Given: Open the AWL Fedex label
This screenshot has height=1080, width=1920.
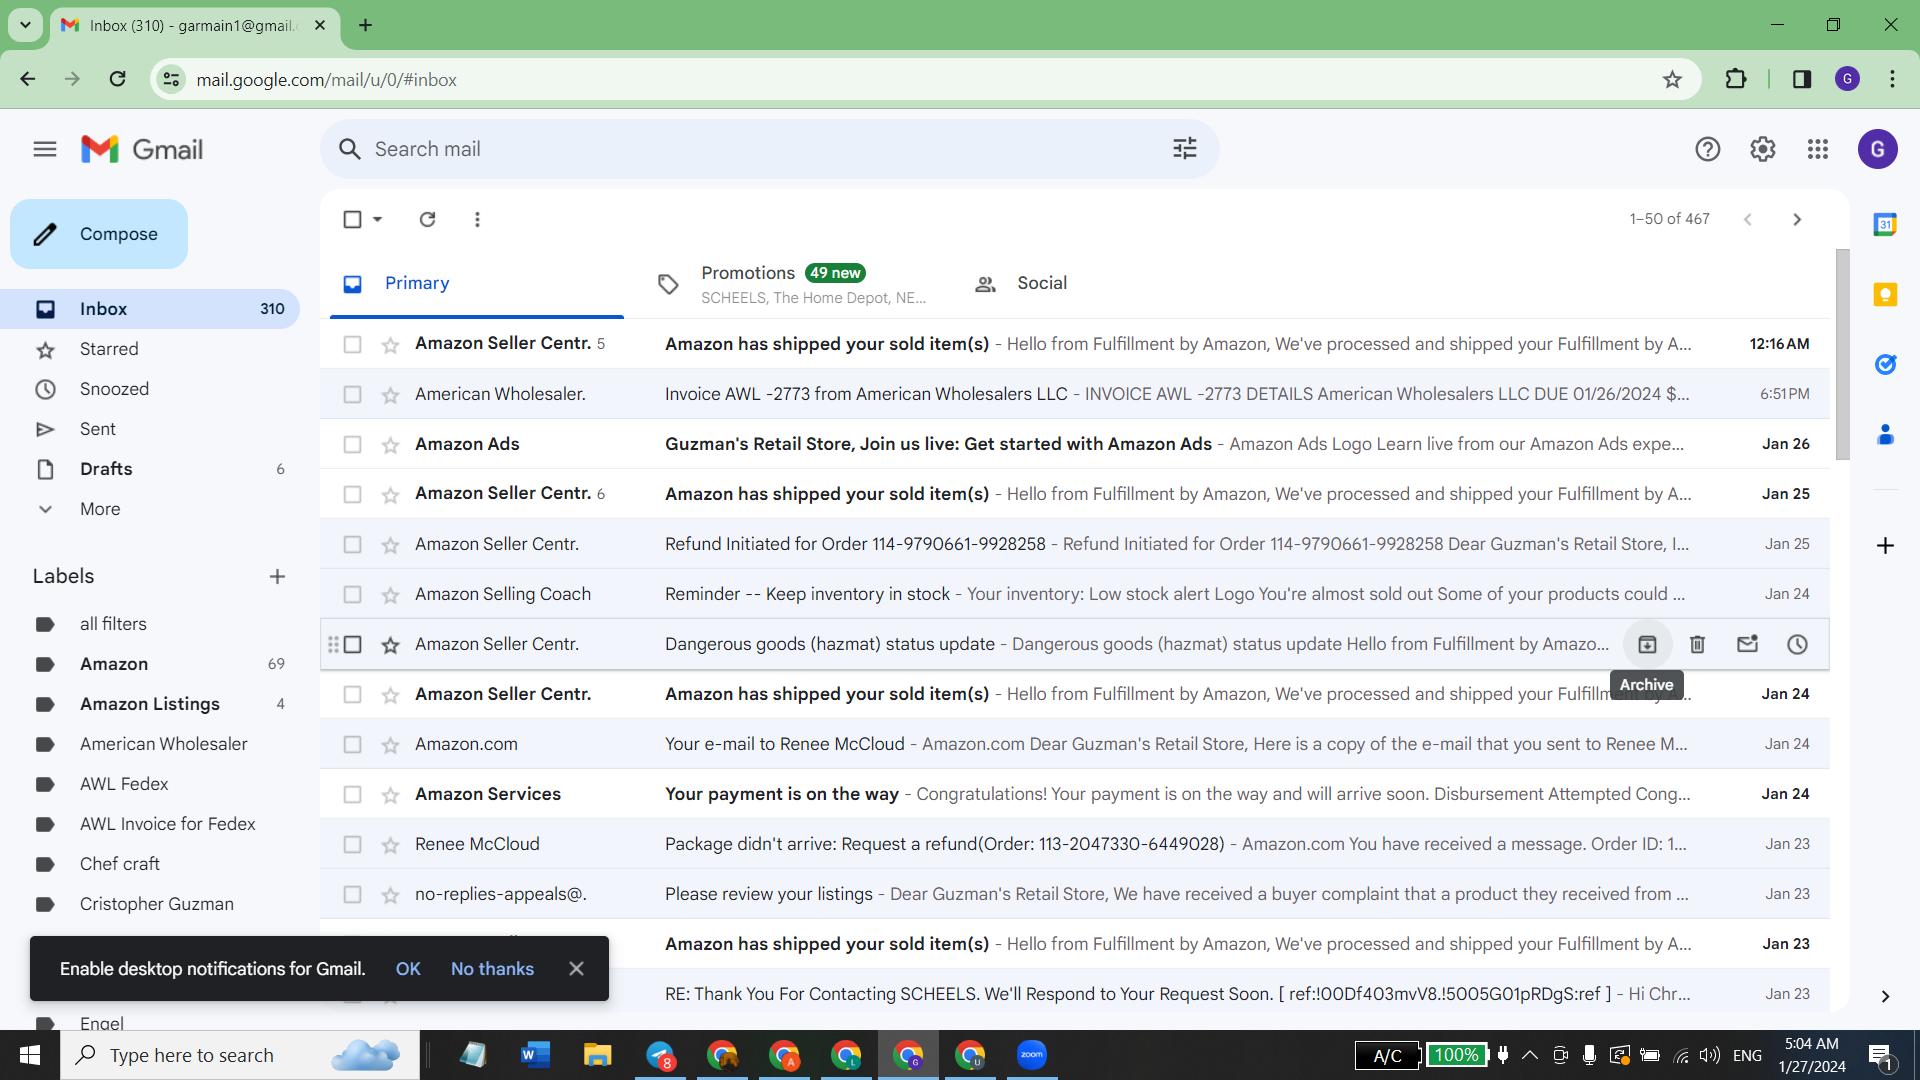Looking at the screenshot, I should [124, 784].
